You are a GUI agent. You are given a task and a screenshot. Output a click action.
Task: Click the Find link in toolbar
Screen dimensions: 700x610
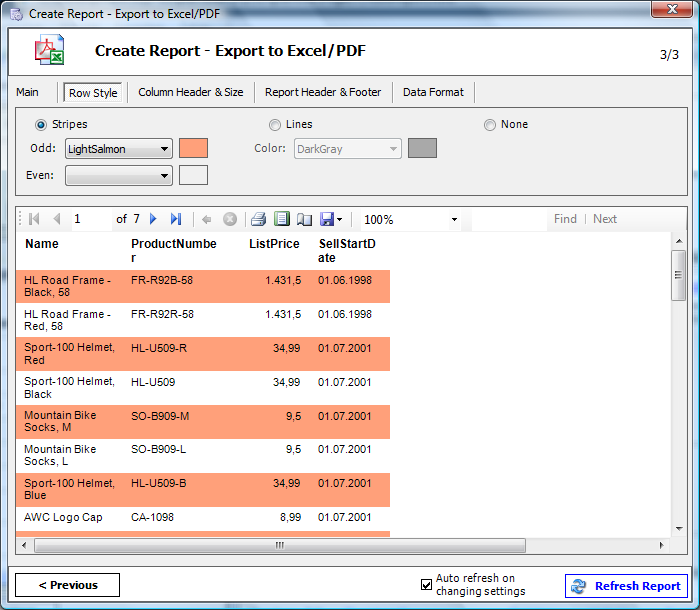pyautogui.click(x=565, y=219)
